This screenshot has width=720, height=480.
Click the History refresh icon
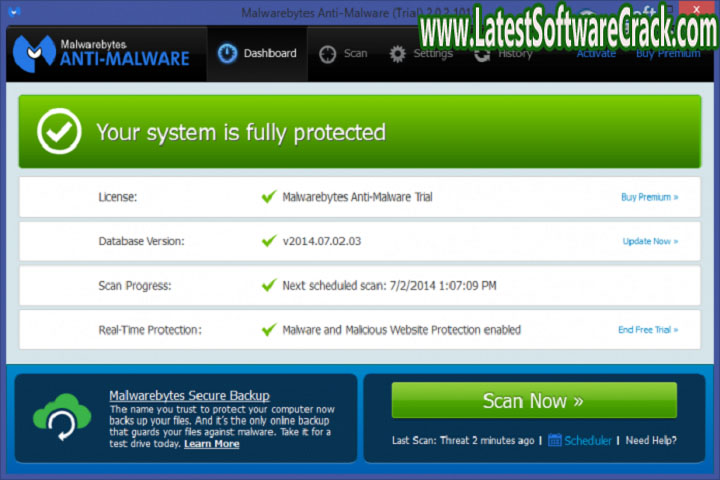pos(482,55)
